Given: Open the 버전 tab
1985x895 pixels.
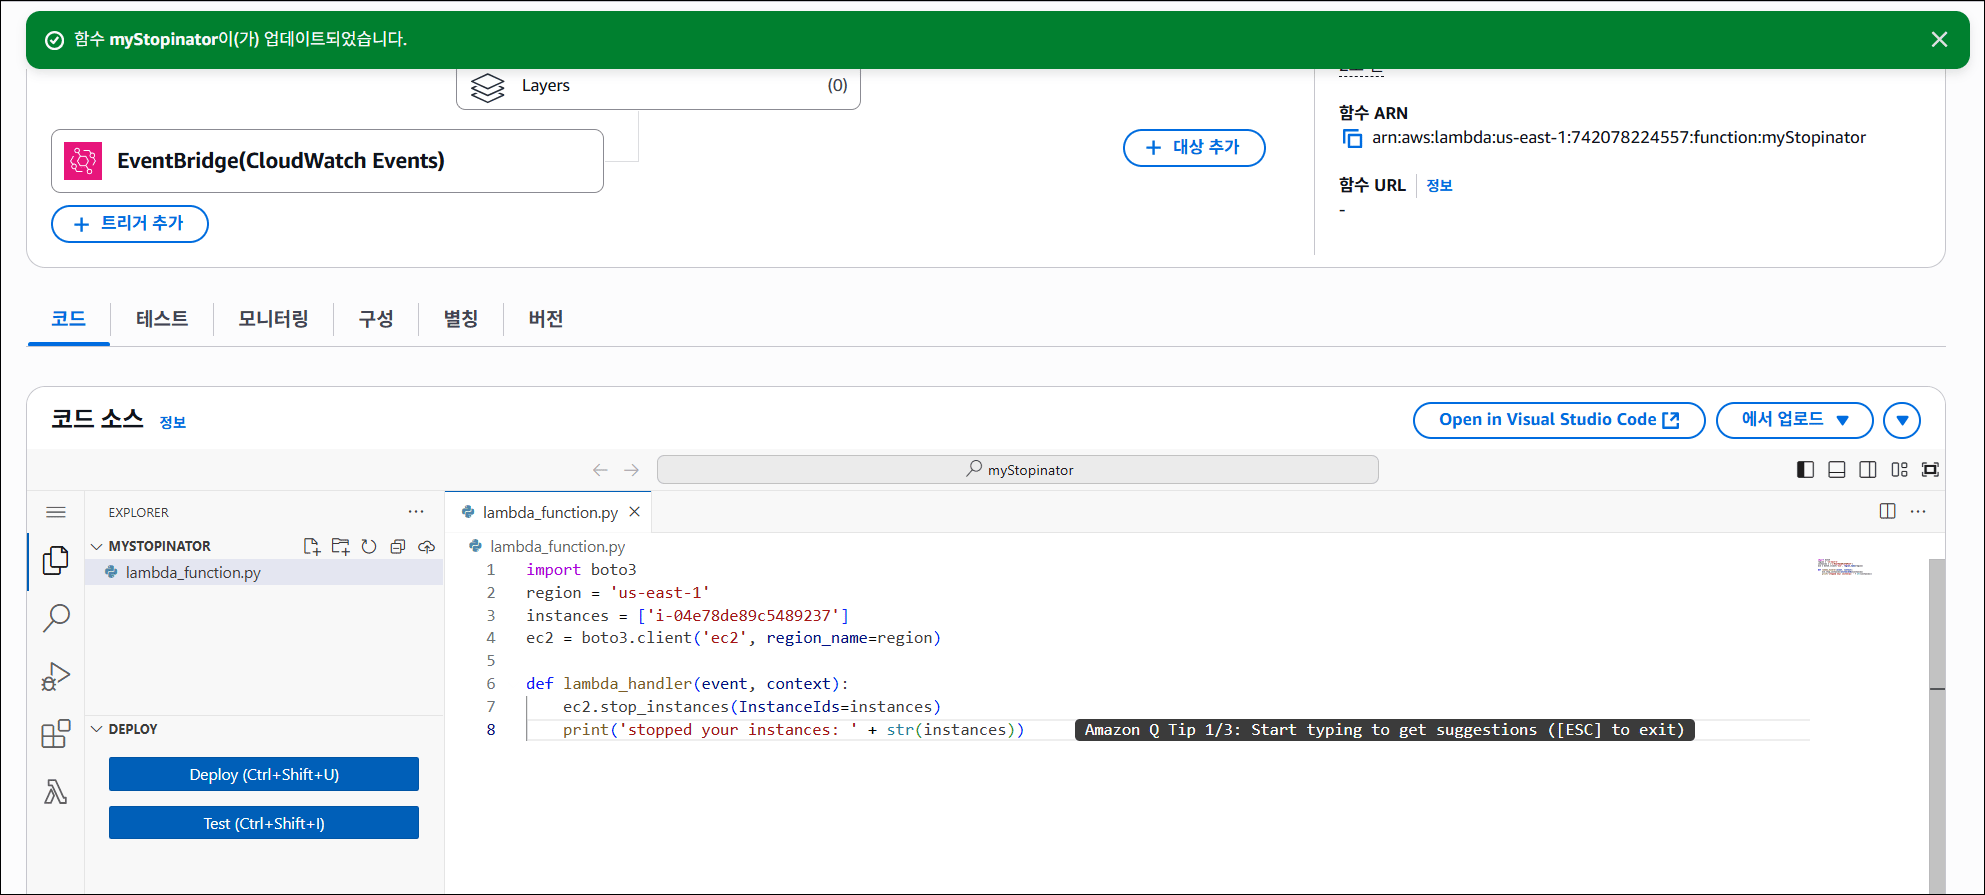Looking at the screenshot, I should pyautogui.click(x=546, y=319).
